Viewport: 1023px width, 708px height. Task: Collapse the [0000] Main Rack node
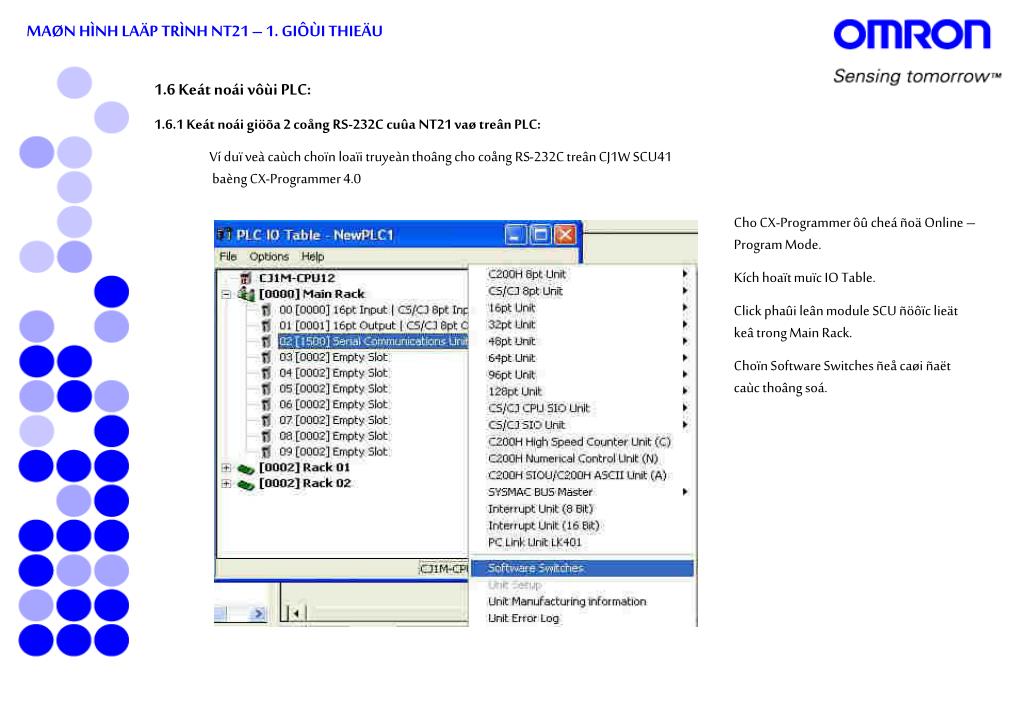point(226,294)
